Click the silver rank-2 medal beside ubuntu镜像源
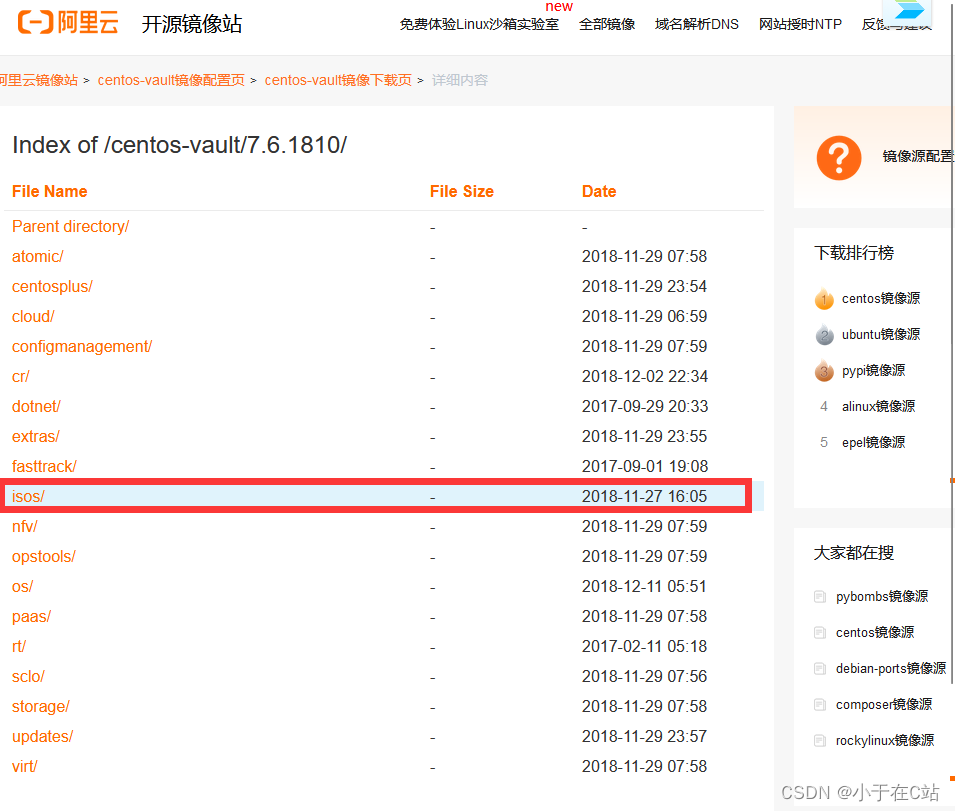This screenshot has width=955, height=811. [x=824, y=335]
